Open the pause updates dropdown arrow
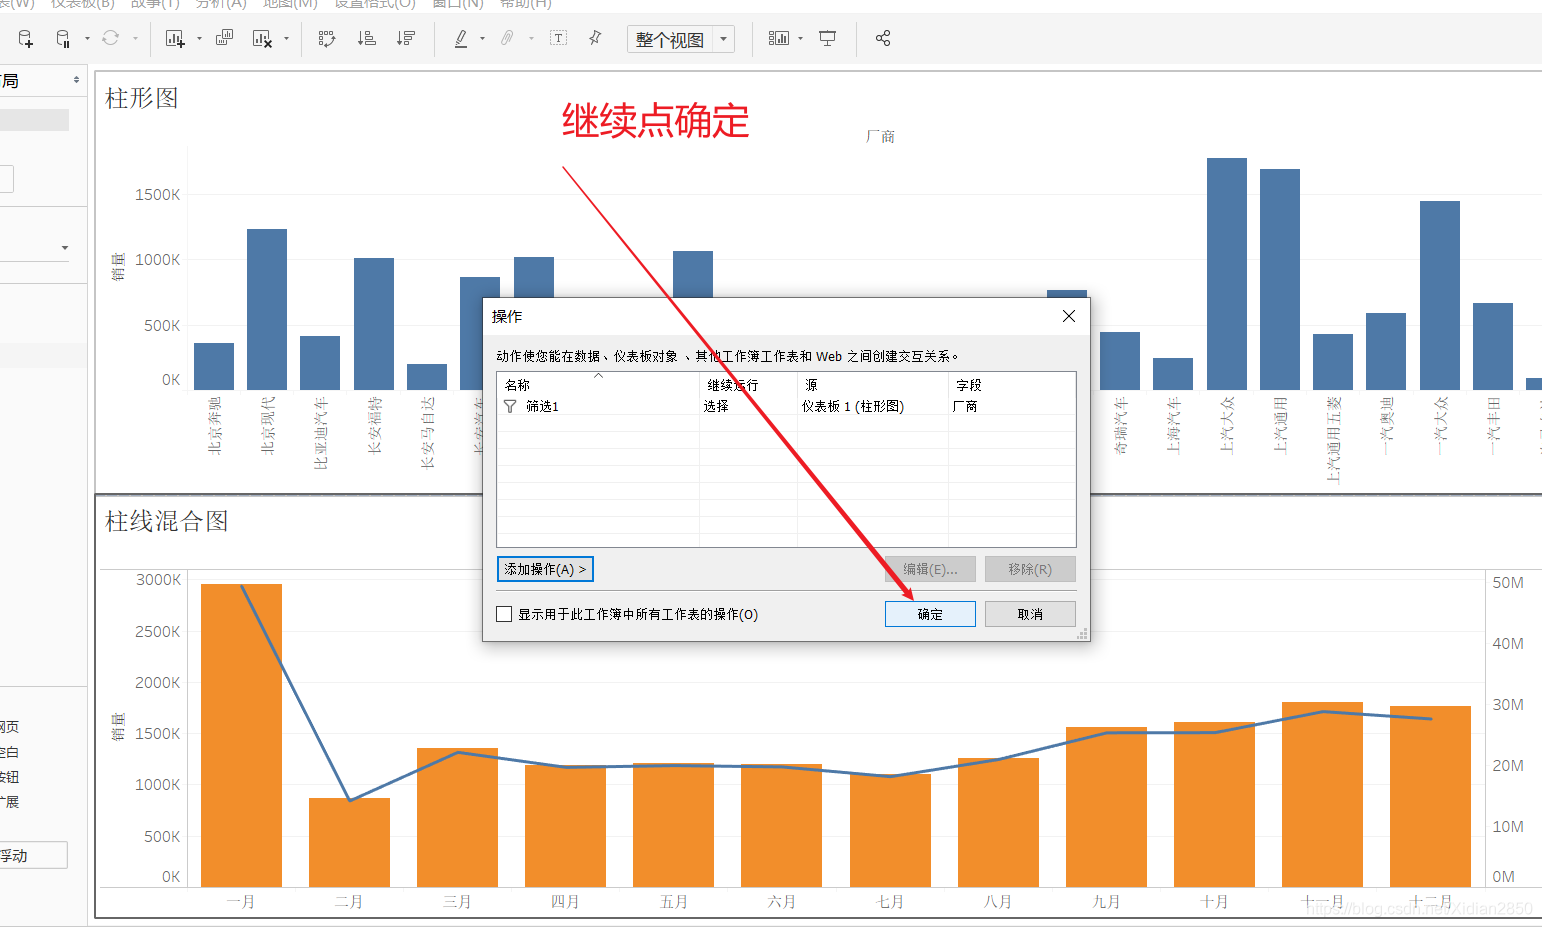This screenshot has height=927, width=1542. [x=87, y=39]
